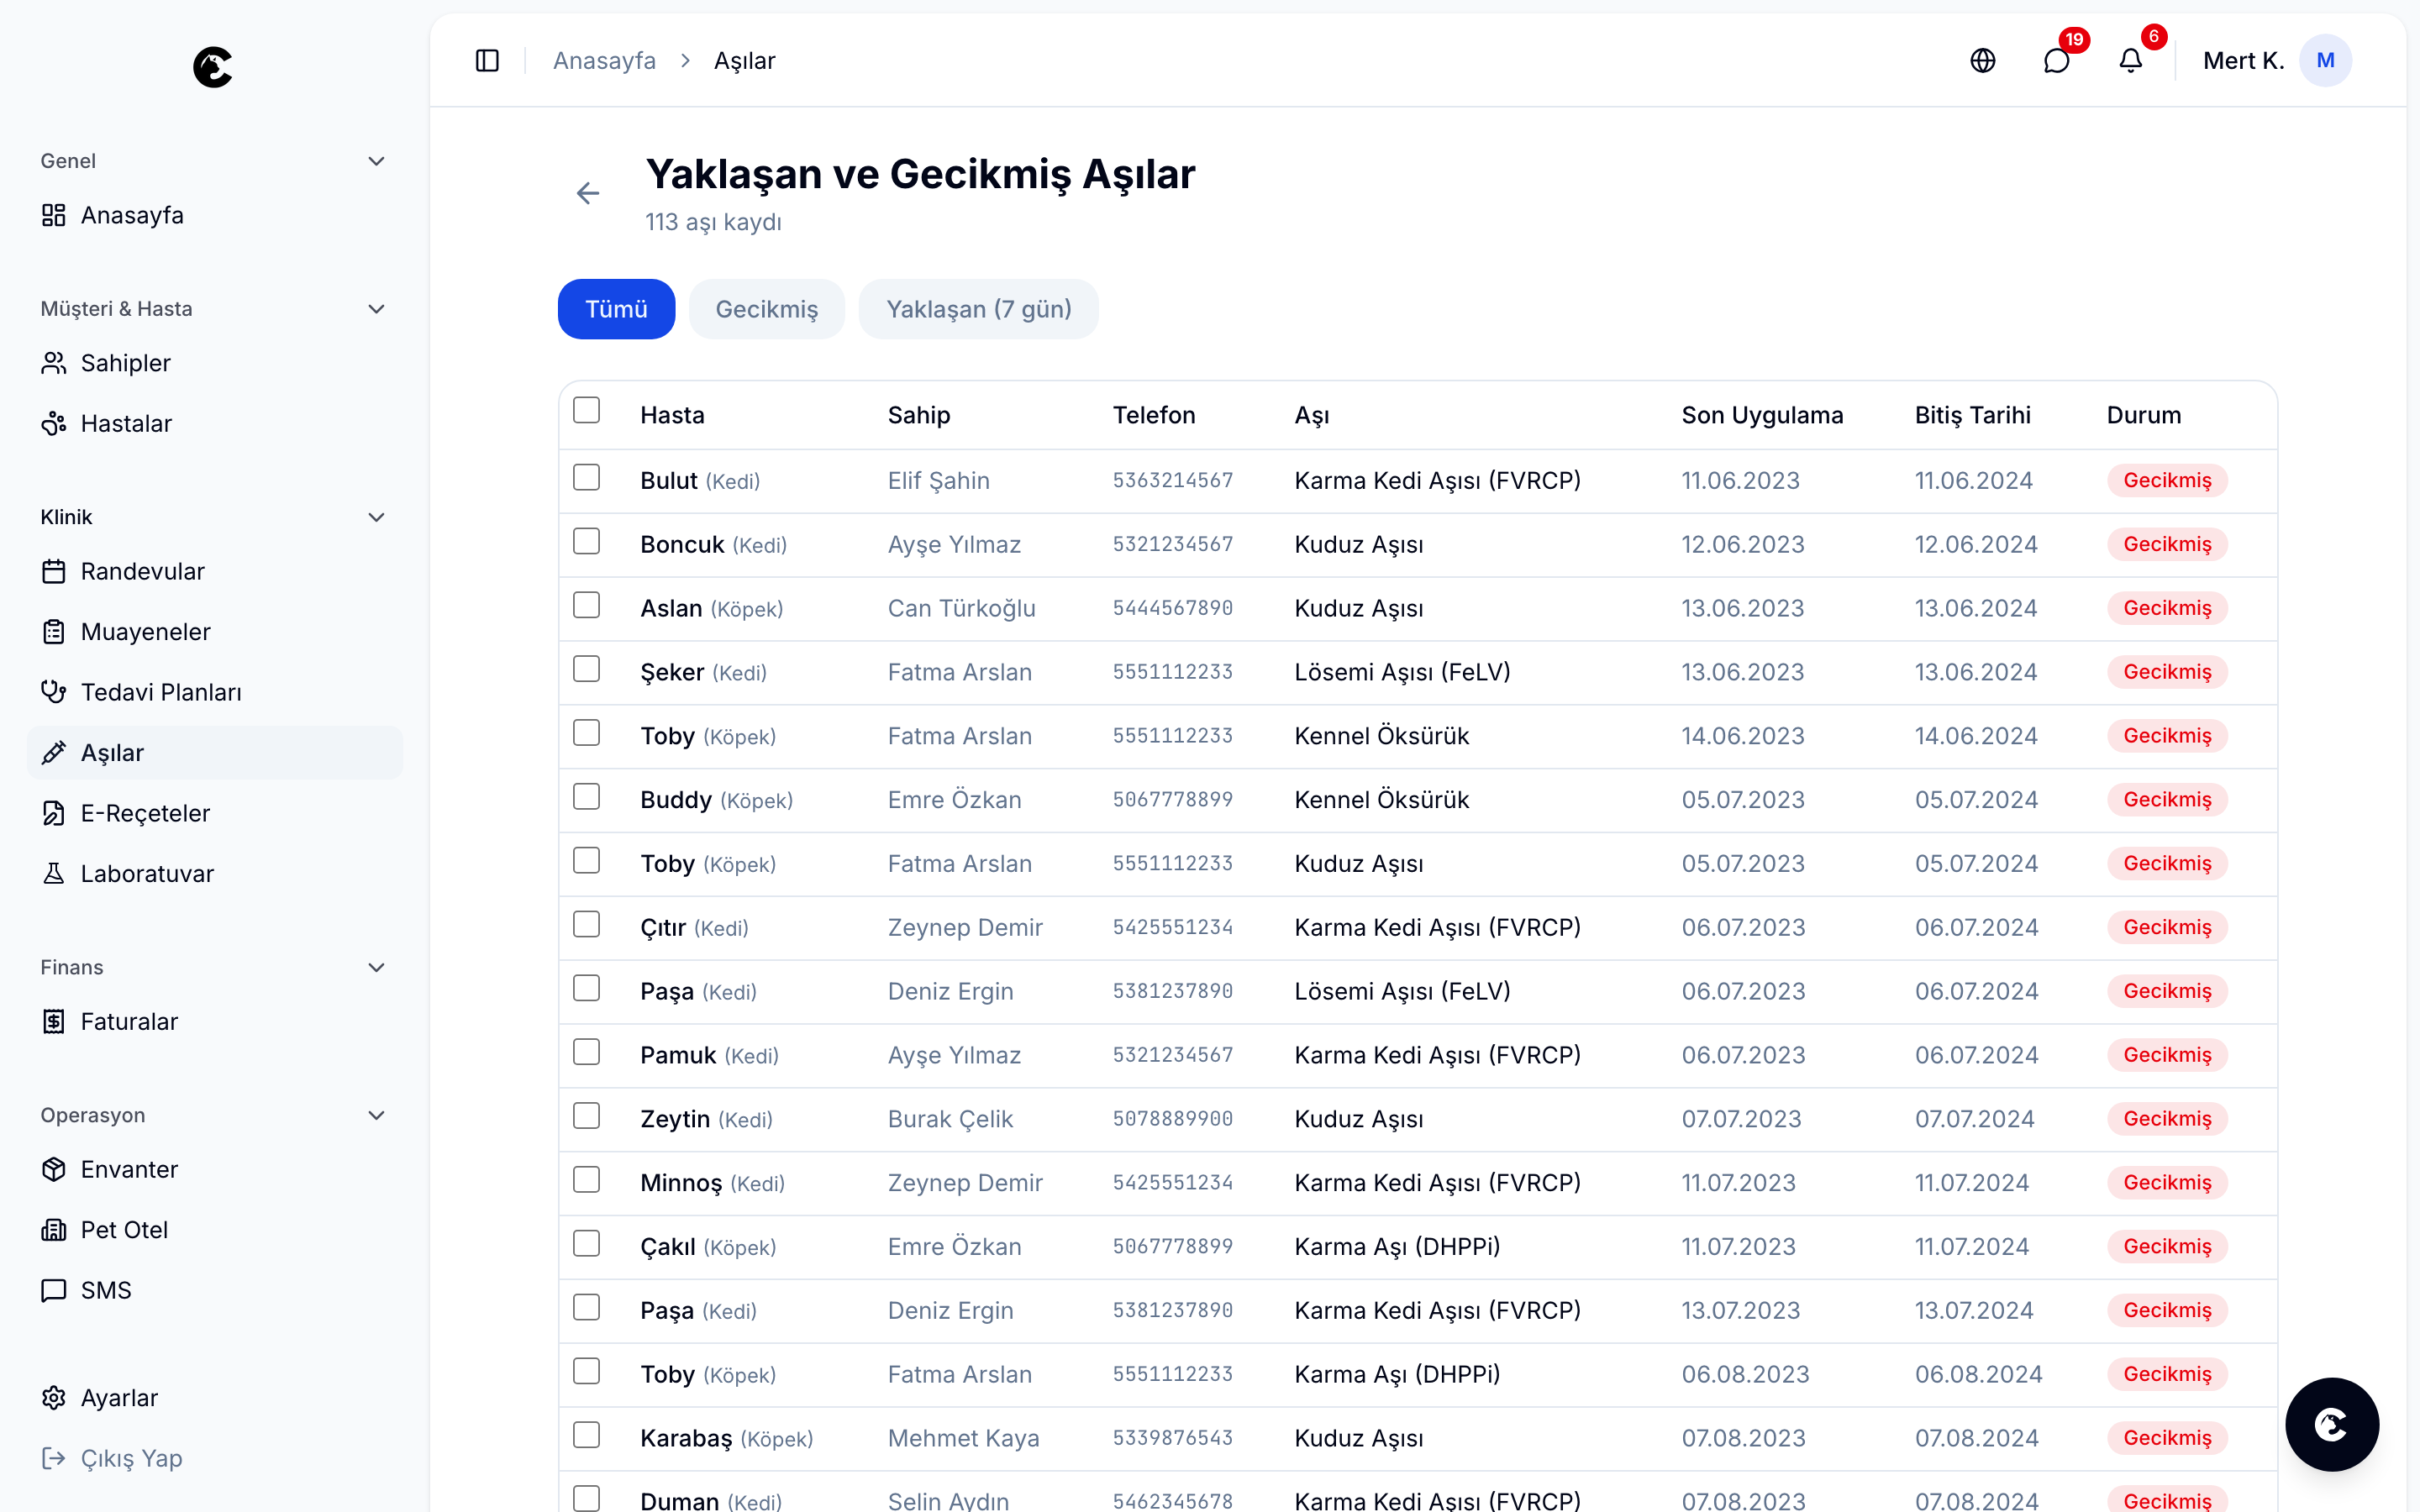Image resolution: width=2420 pixels, height=1512 pixels.
Task: Click the SMS message icon
Action: (54, 1290)
